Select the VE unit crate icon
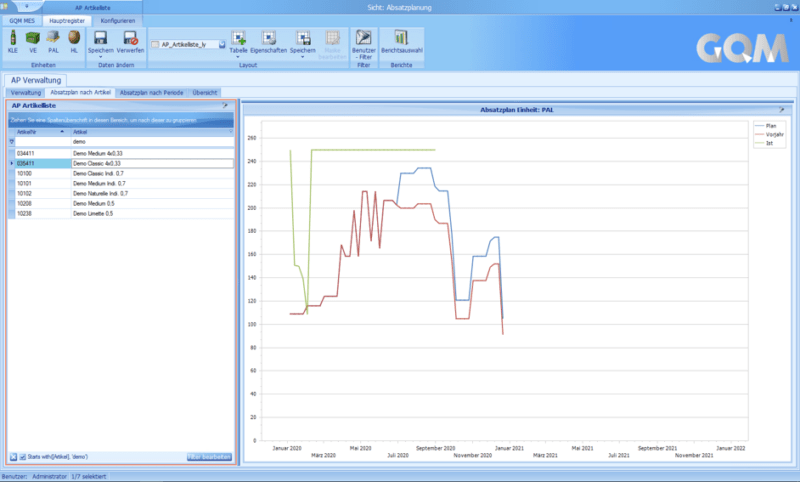This screenshot has width=800, height=482. 33,38
